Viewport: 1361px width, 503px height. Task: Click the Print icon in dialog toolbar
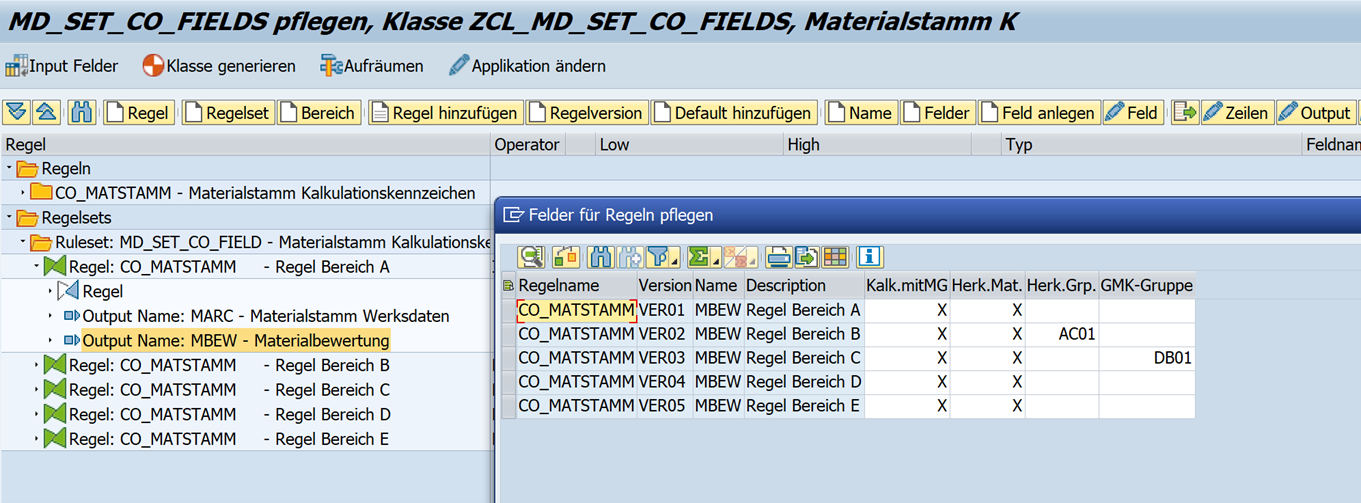tap(779, 257)
